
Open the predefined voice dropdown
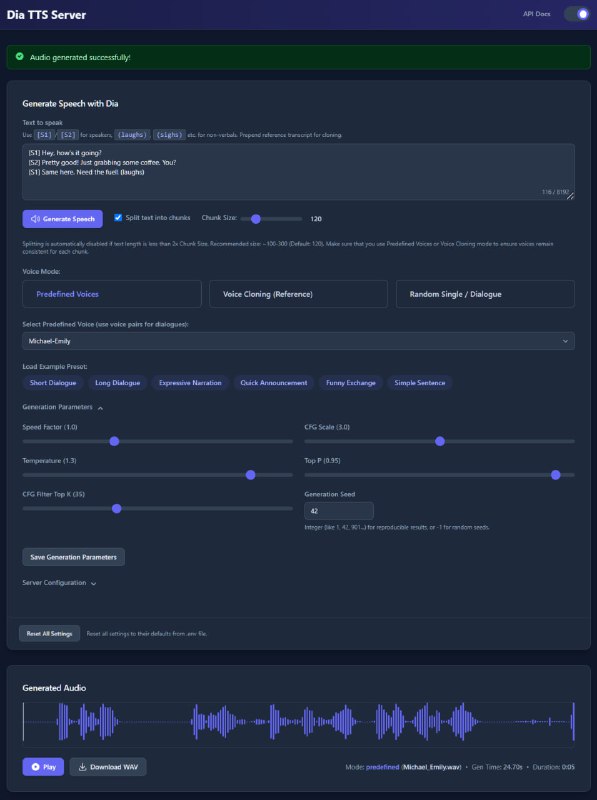298,340
